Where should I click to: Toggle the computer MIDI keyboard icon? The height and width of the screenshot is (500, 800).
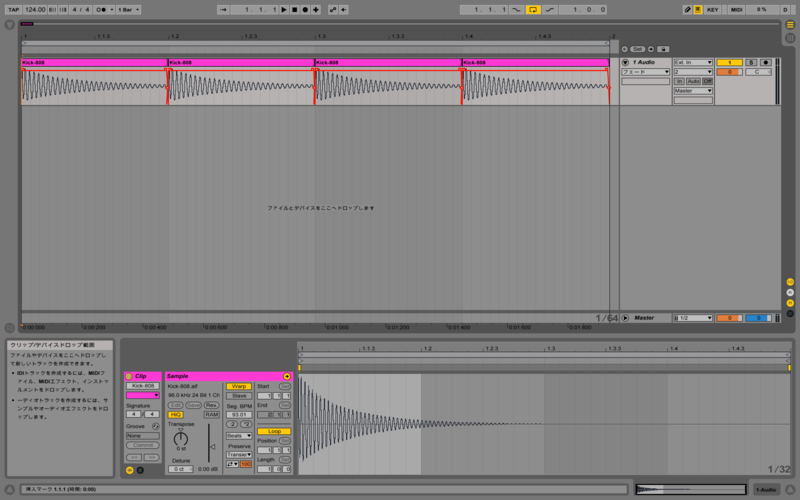697,10
